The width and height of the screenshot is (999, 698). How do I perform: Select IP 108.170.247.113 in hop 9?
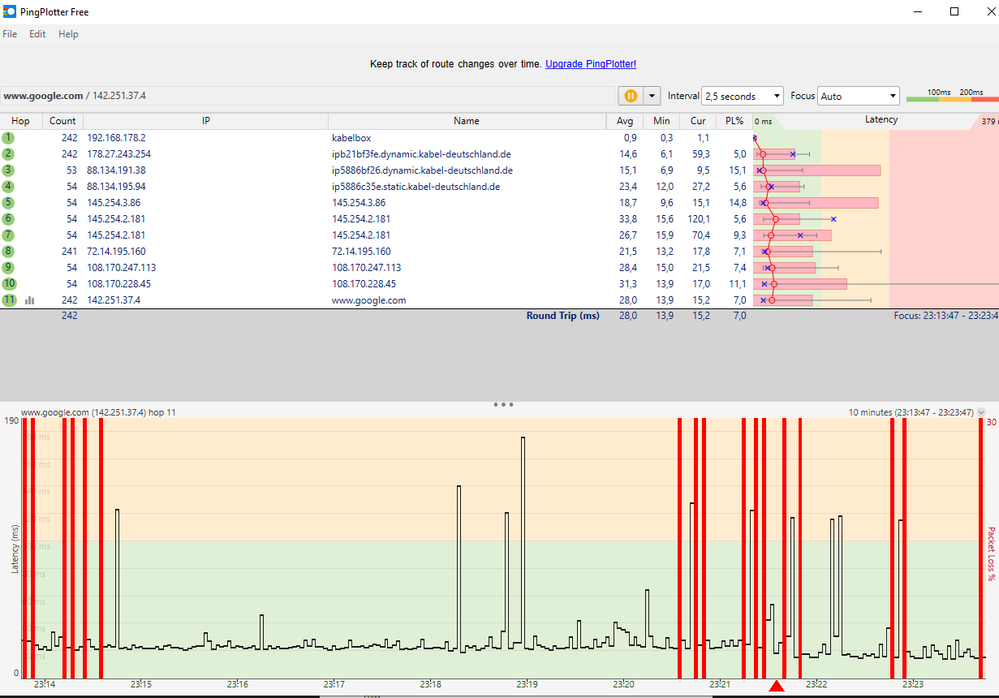tap(121, 268)
